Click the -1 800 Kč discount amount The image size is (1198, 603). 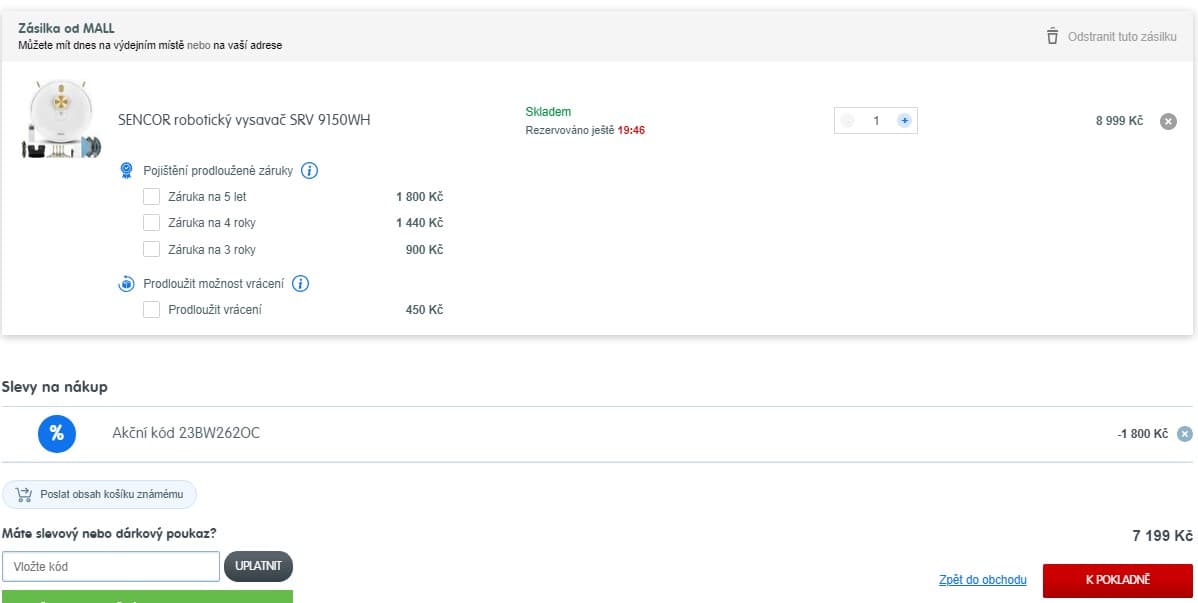point(1142,434)
